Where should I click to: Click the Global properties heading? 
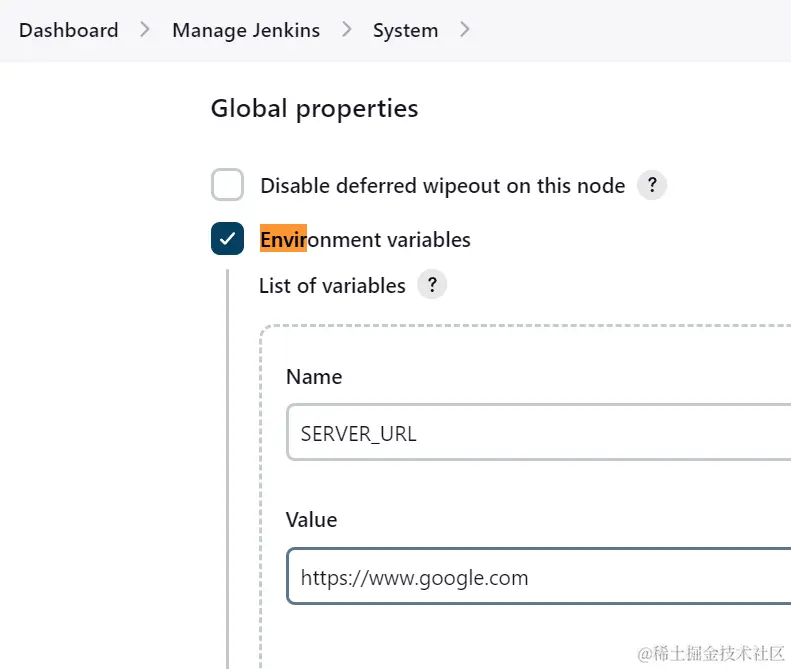(314, 108)
